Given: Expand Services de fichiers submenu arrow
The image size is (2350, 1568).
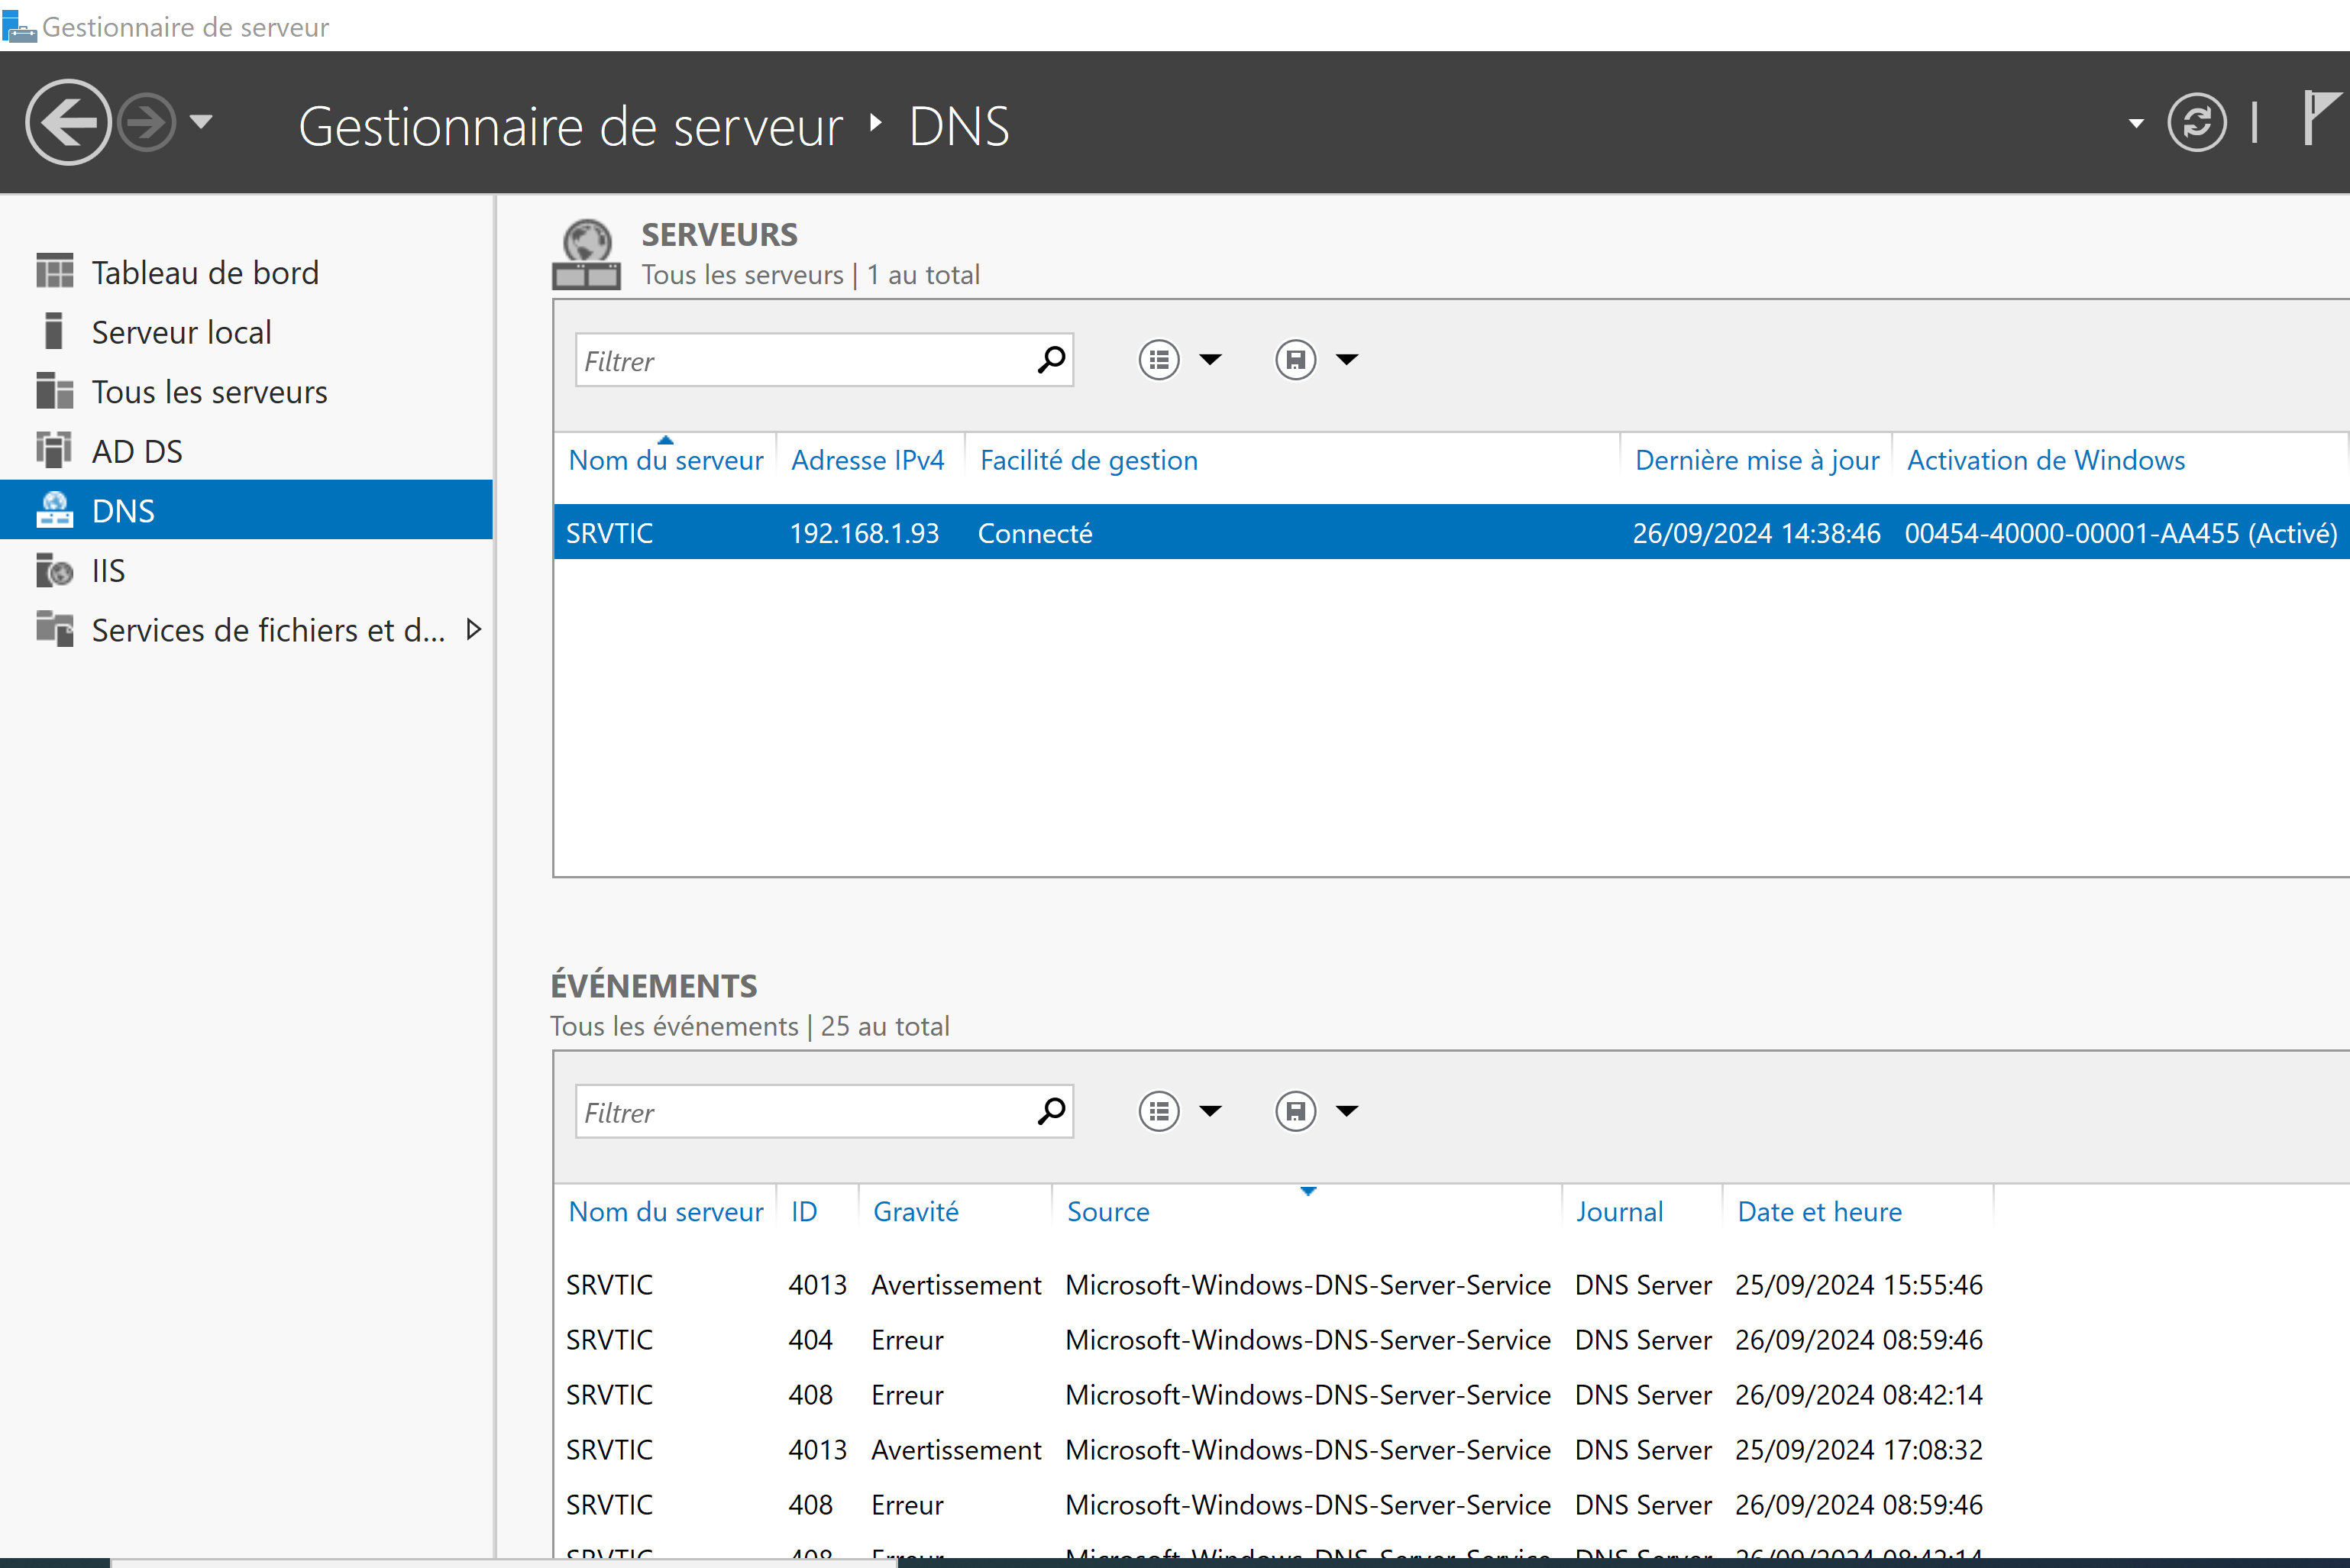Looking at the screenshot, I should coord(474,629).
